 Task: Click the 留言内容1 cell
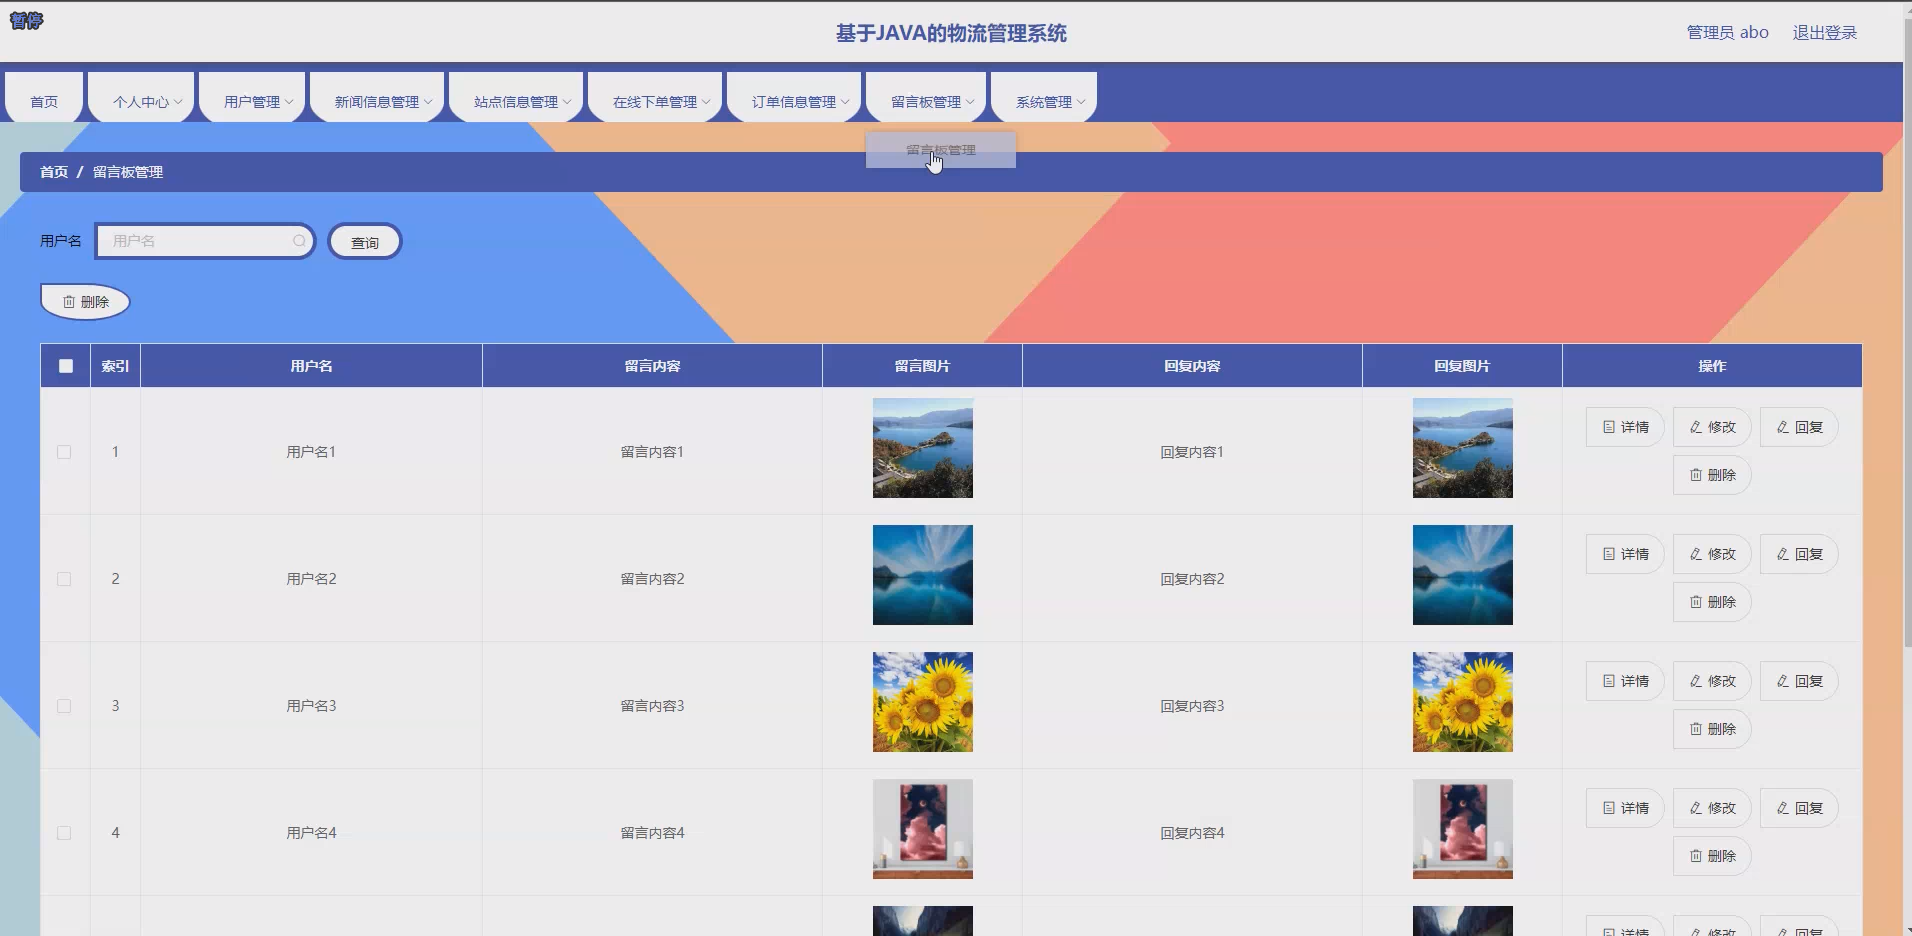point(652,452)
